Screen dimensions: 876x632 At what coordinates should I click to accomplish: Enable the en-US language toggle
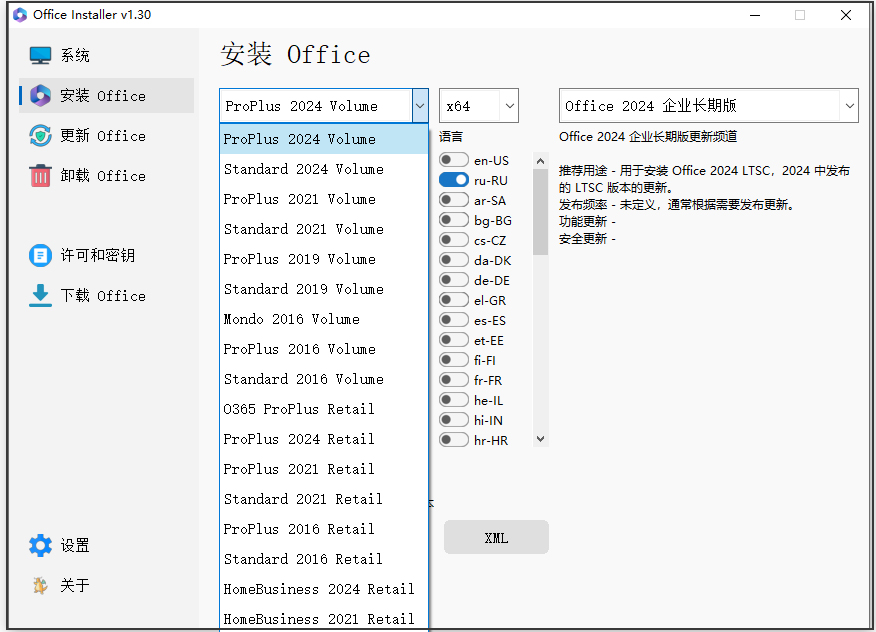click(454, 160)
